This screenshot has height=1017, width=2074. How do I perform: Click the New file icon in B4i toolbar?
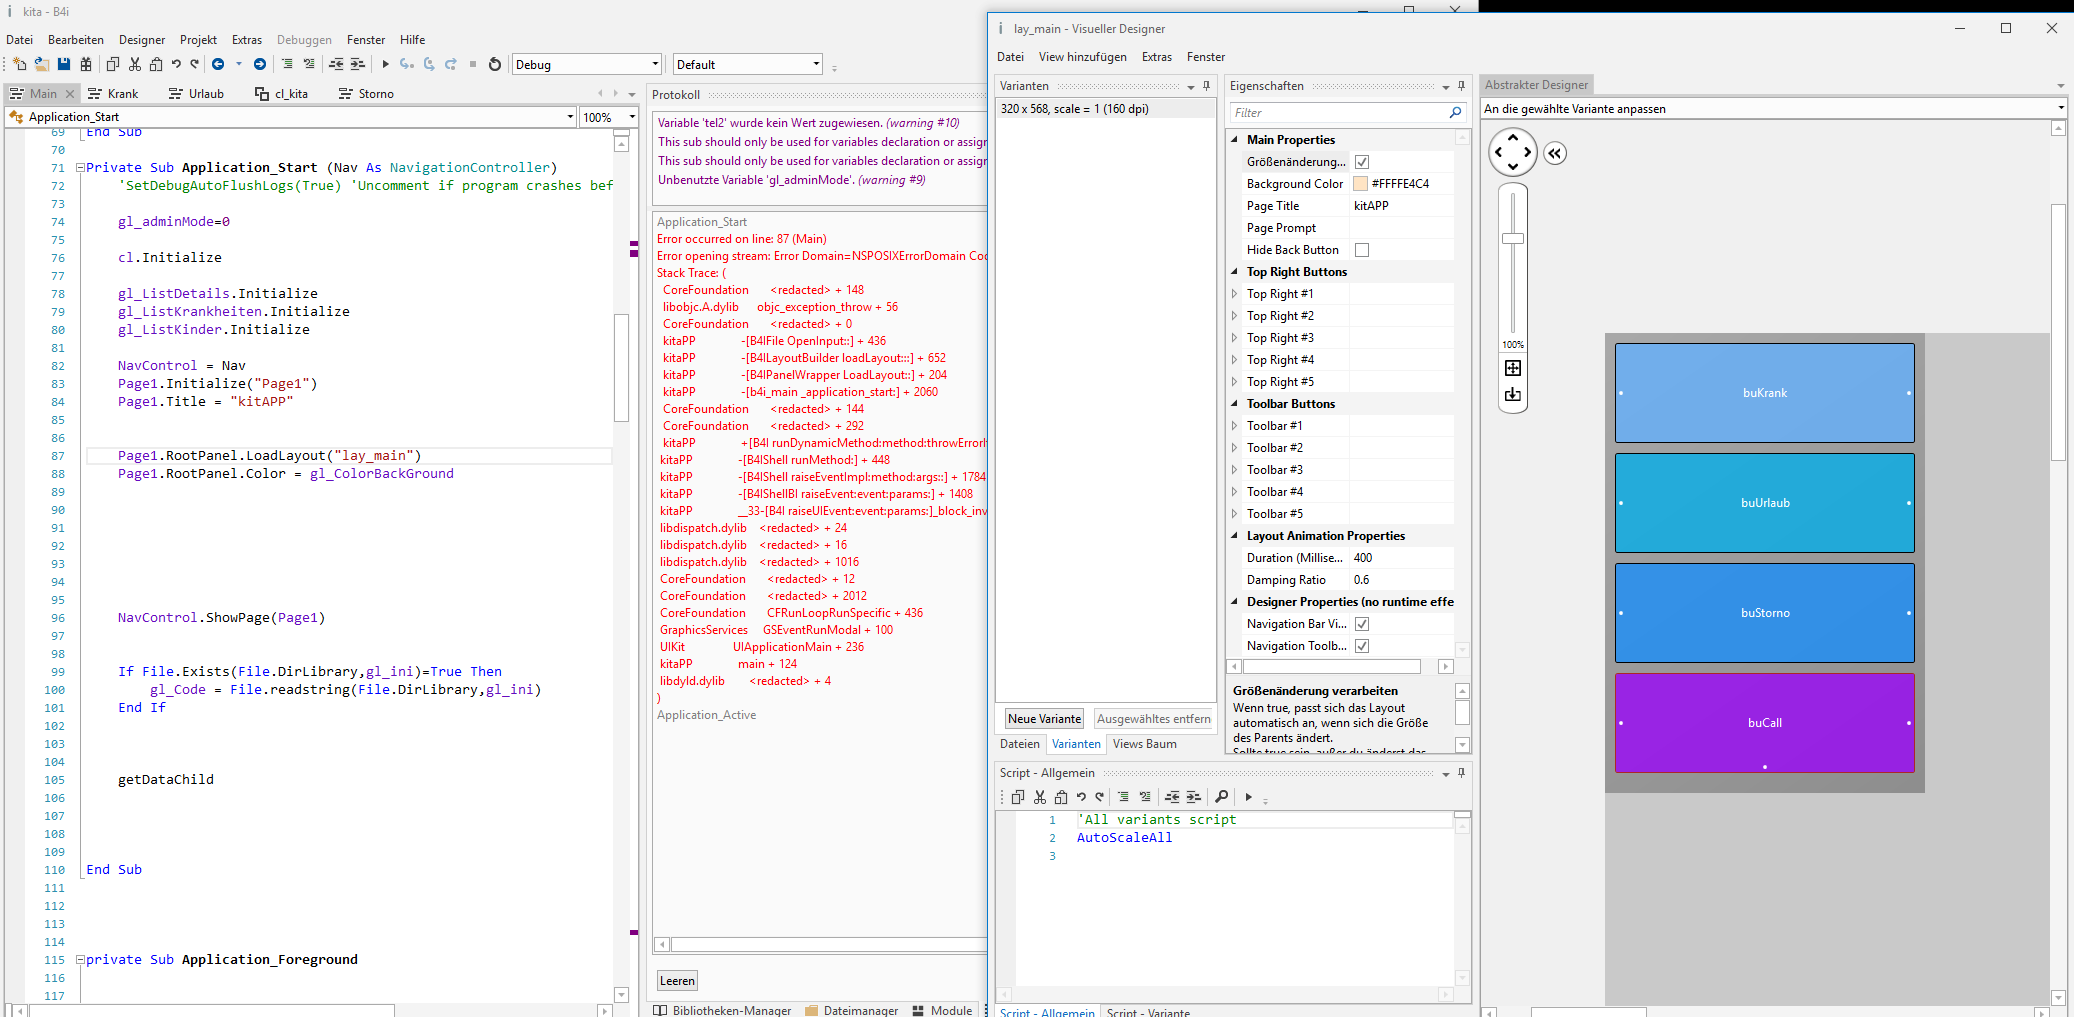(19, 64)
